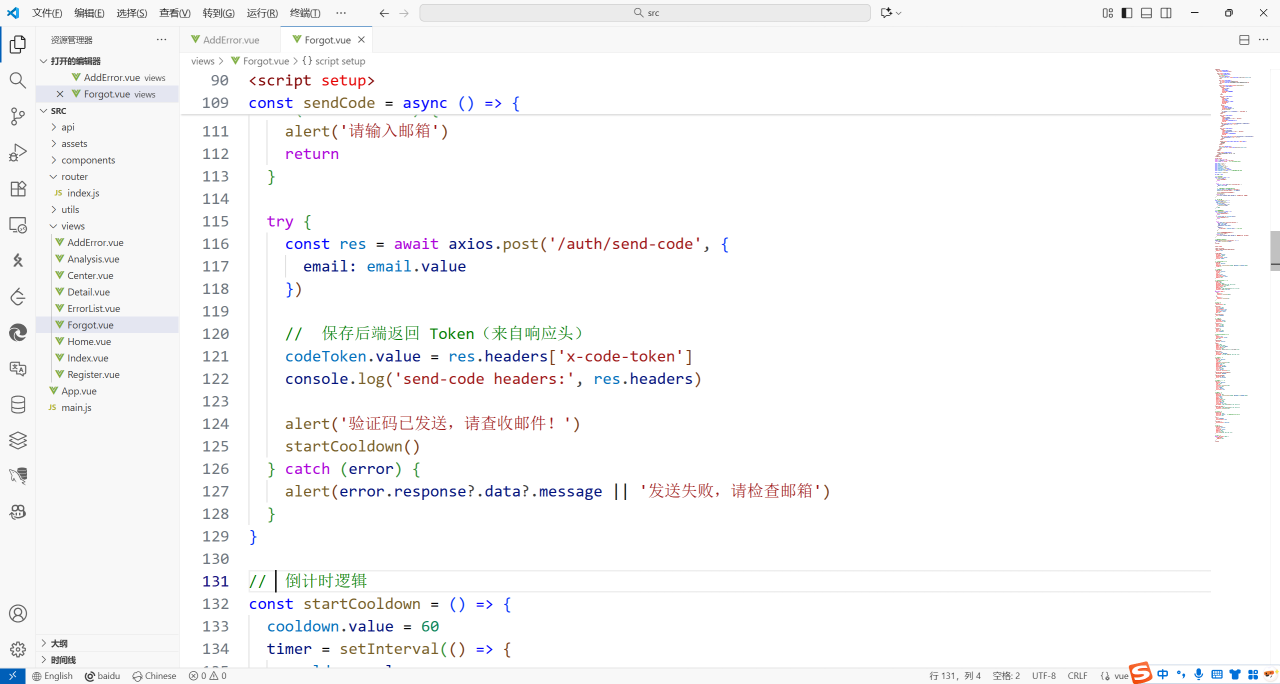Expand the assets folder
The width and height of the screenshot is (1280, 684).
pos(107,144)
